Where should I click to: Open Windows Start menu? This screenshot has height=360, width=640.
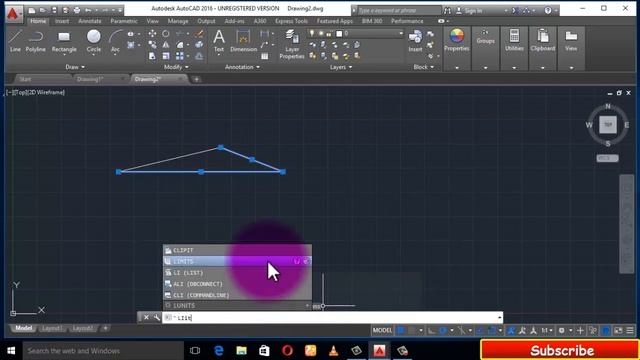point(11,351)
